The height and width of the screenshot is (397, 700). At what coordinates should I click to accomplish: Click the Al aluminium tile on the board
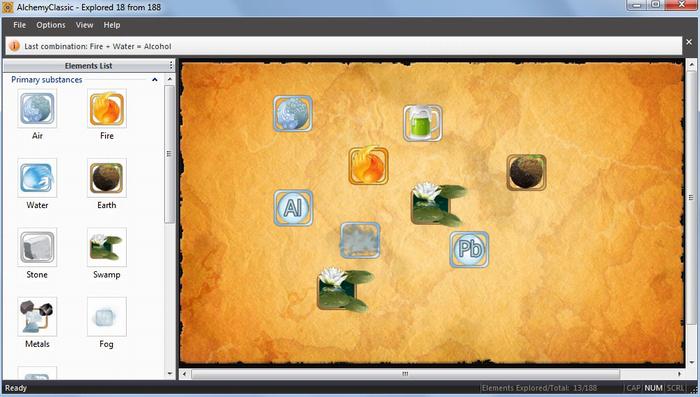tap(293, 208)
